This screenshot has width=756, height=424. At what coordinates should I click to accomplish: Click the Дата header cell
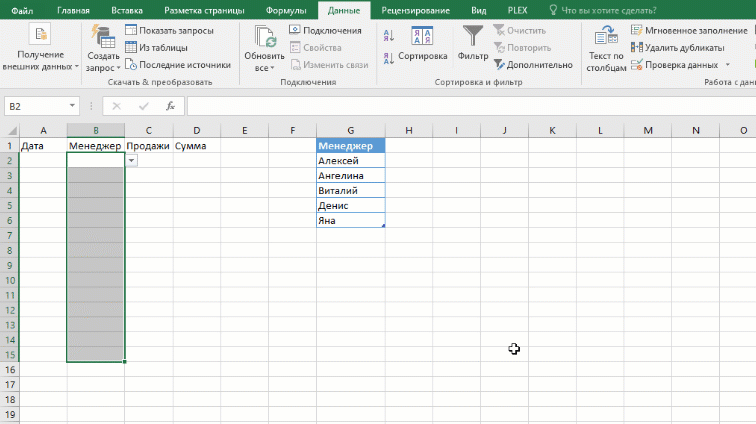[x=43, y=146]
